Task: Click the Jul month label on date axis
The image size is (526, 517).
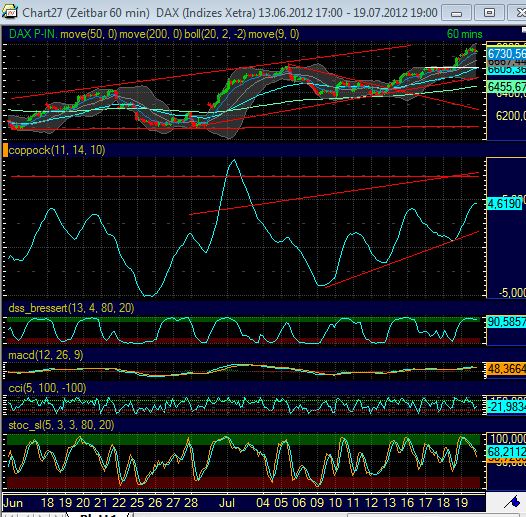Action: tap(227, 503)
